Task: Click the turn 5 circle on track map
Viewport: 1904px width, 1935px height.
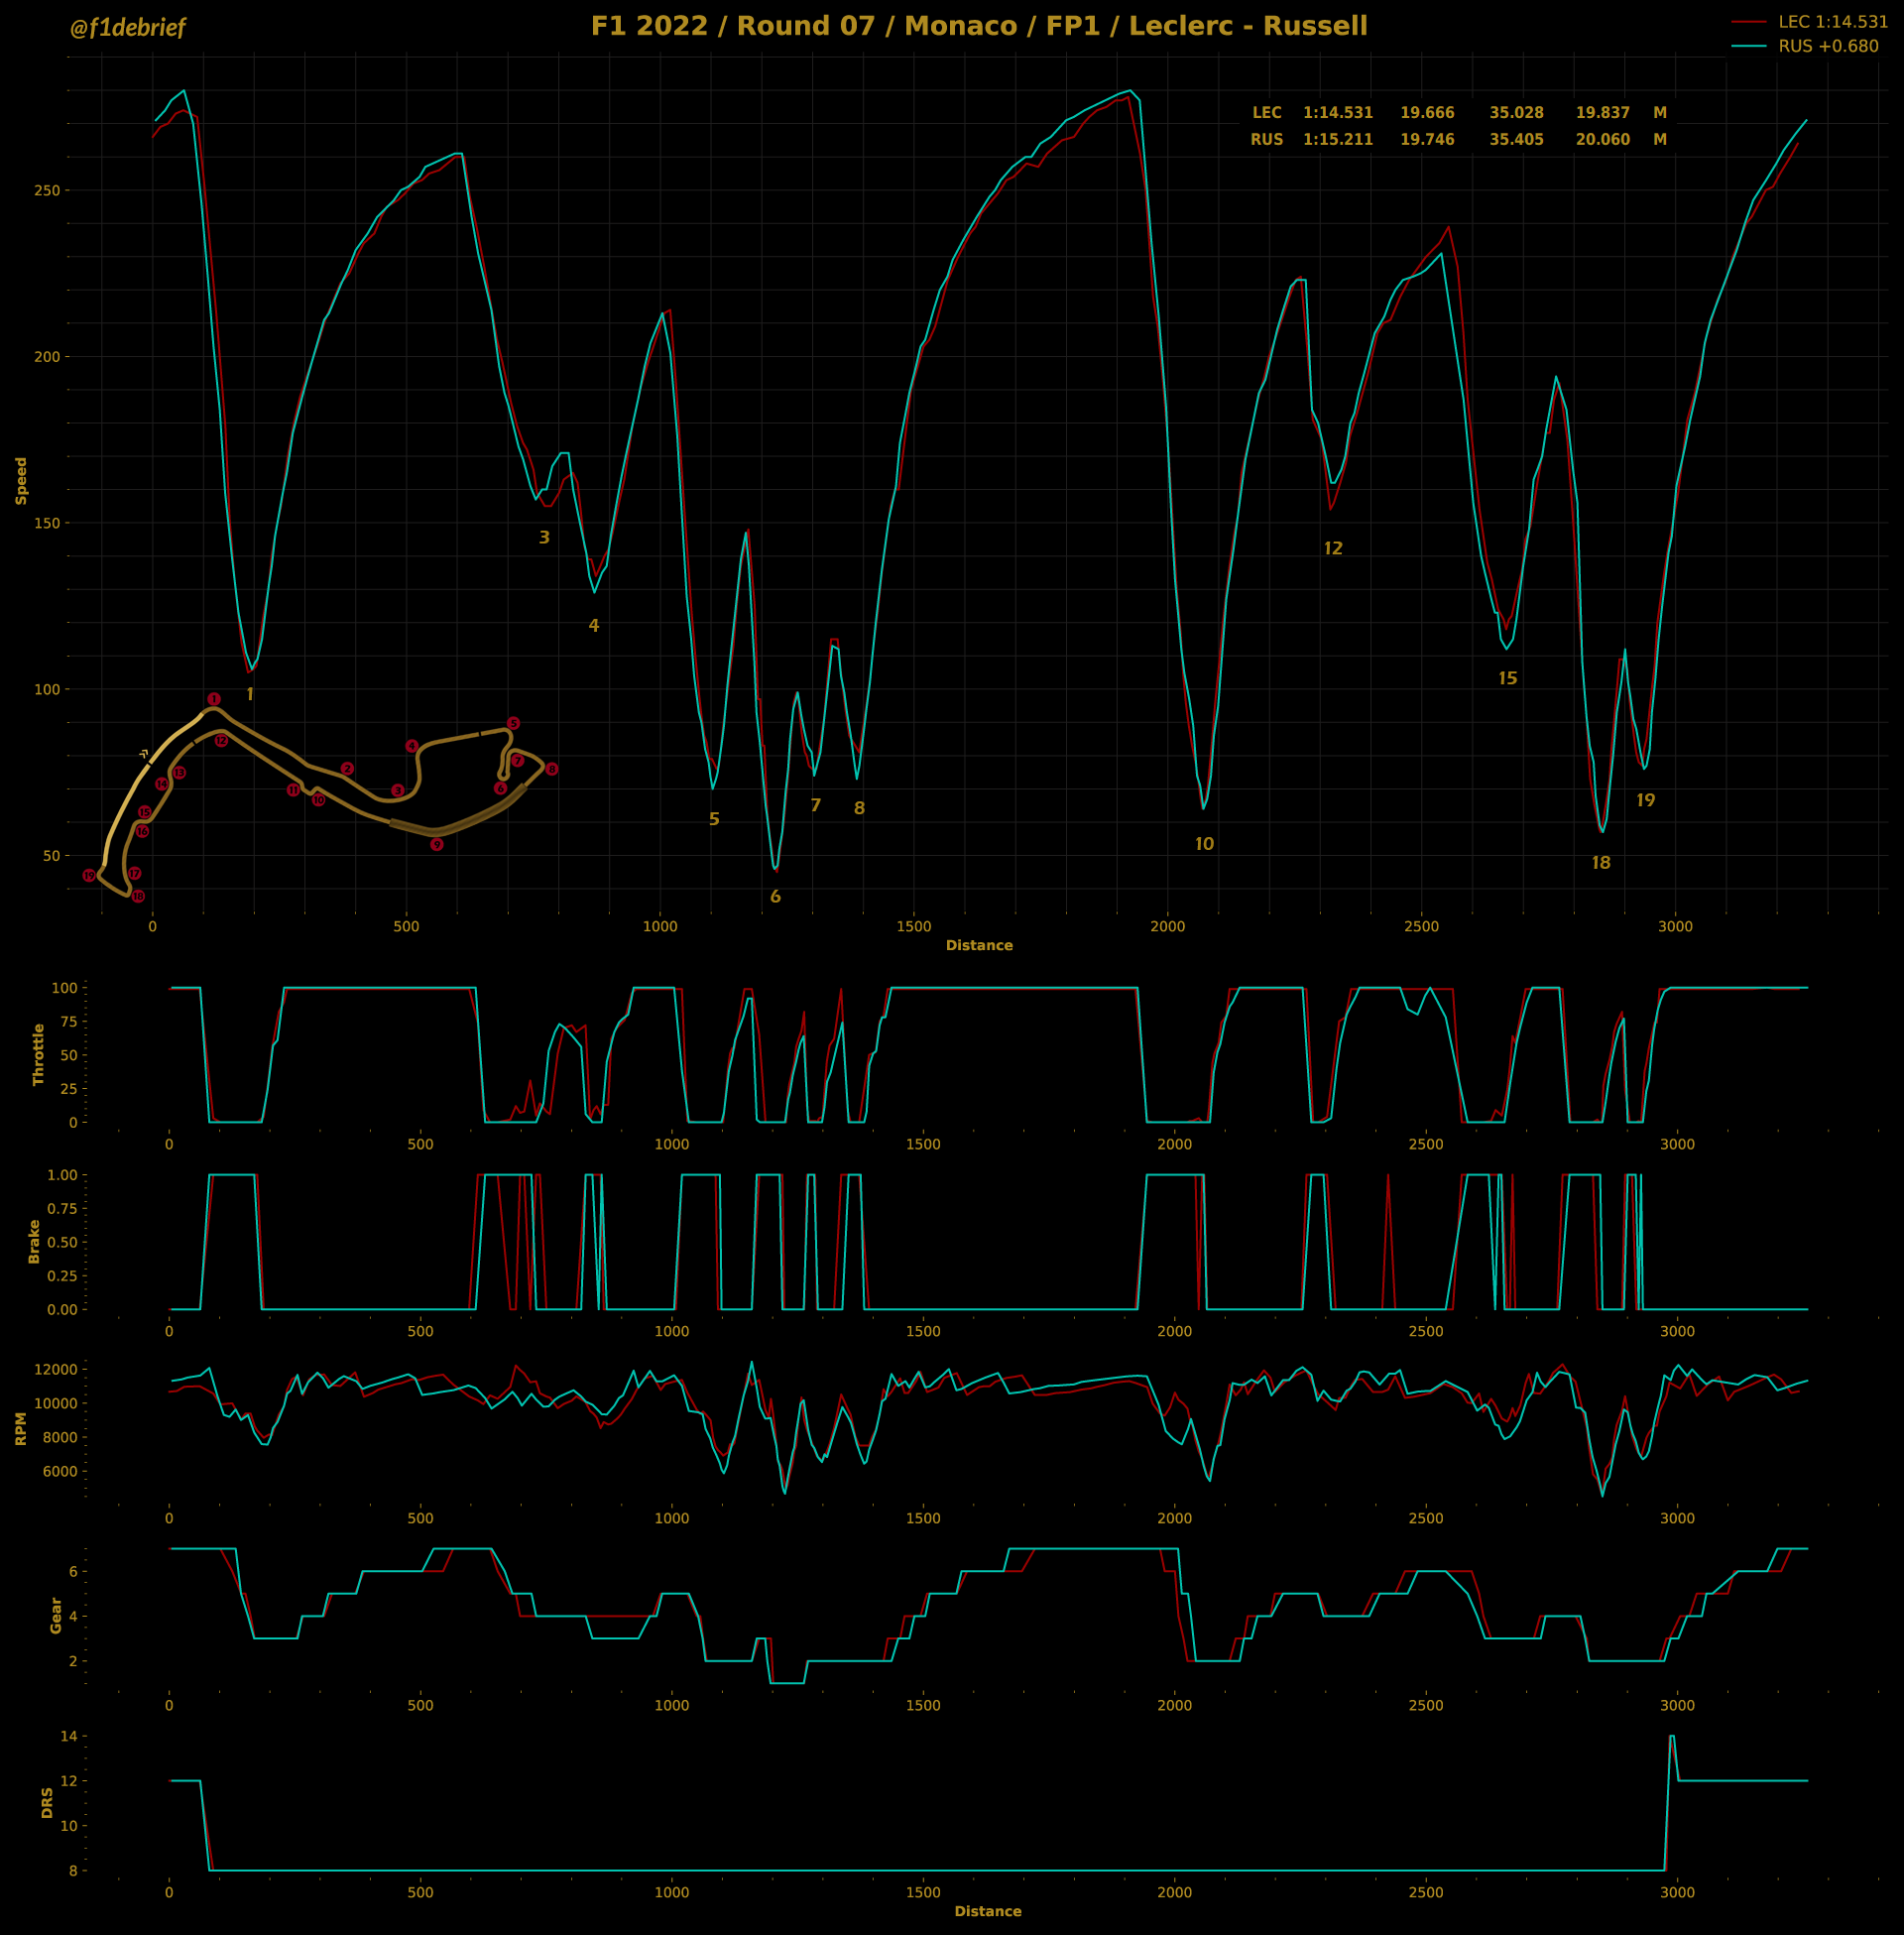Action: (513, 723)
